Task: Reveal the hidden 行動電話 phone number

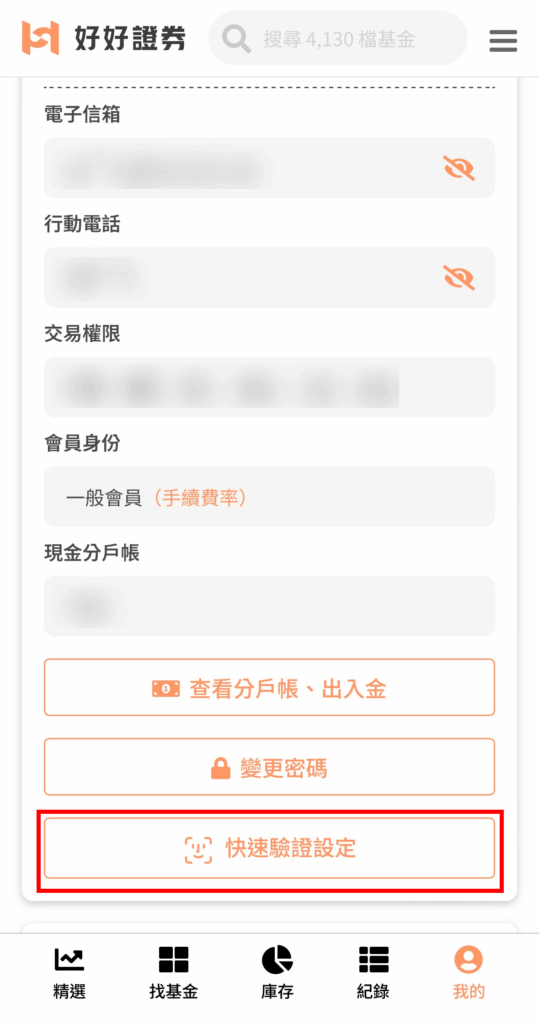Action: pos(459,278)
